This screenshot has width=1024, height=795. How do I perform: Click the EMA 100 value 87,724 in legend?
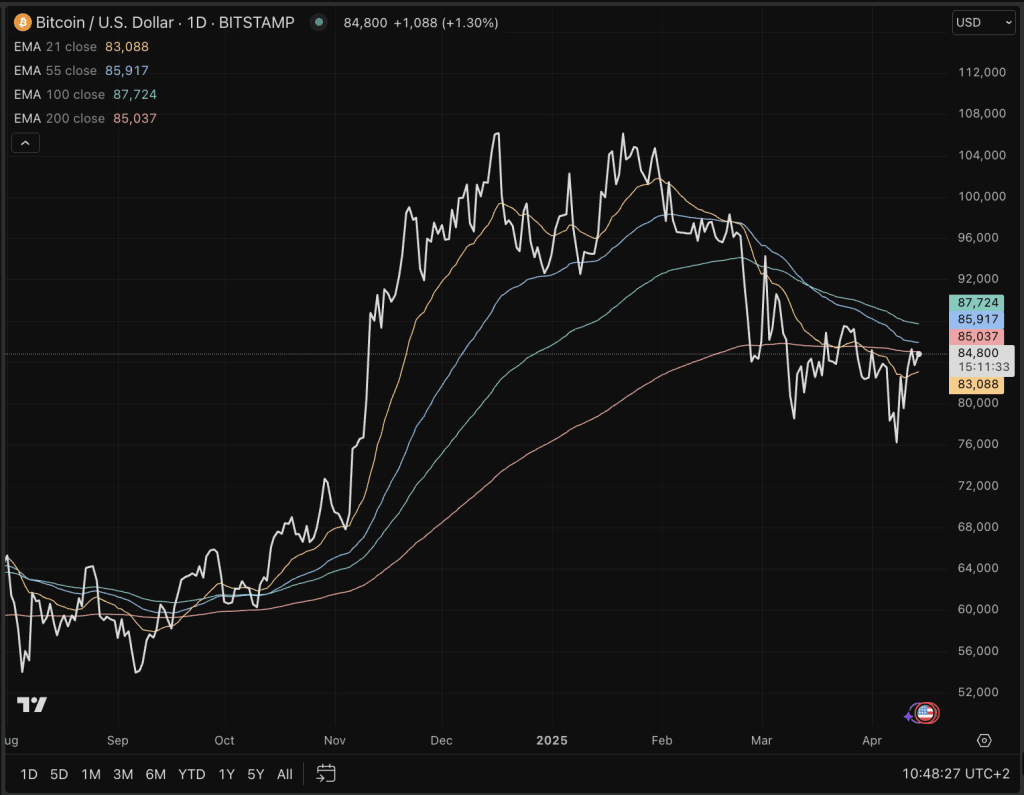click(135, 95)
